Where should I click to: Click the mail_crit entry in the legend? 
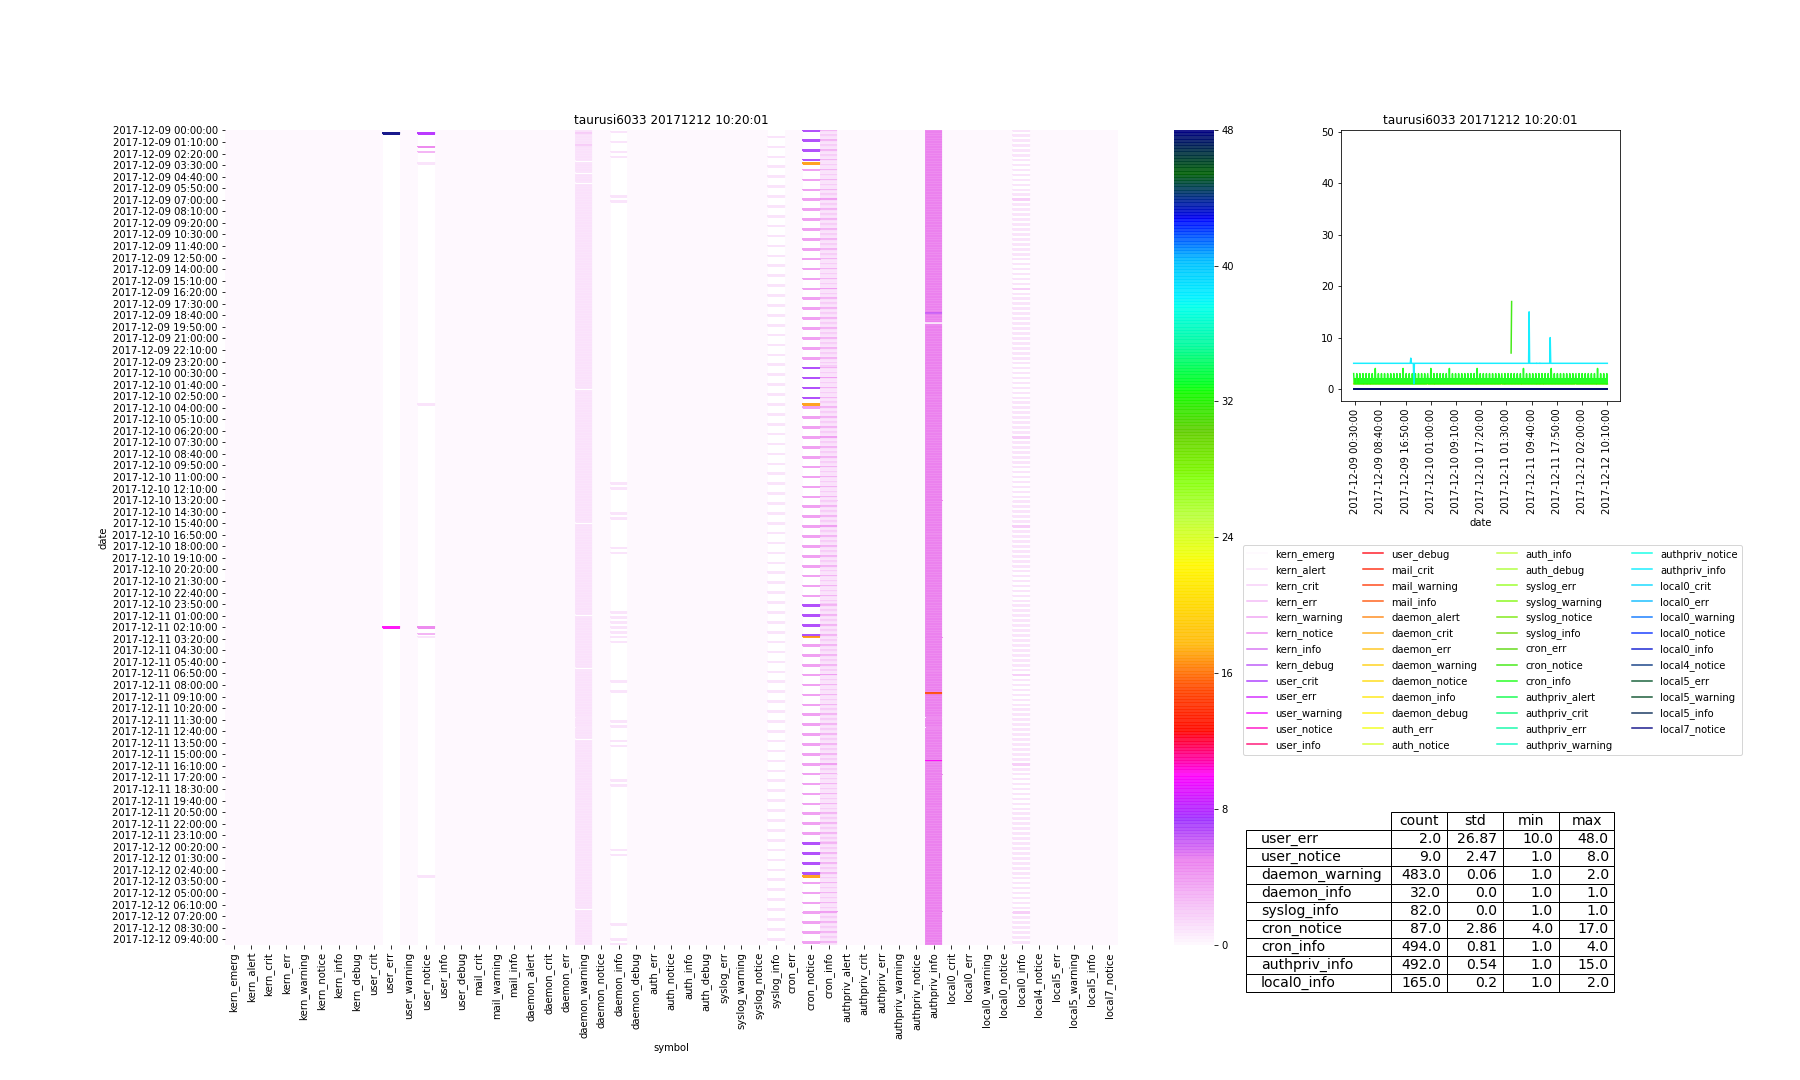tap(1412, 570)
